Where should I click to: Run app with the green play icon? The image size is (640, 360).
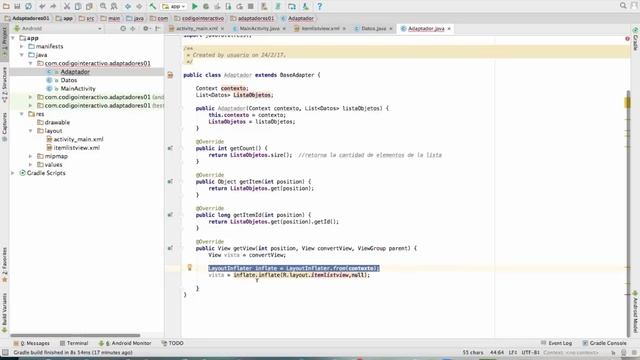pyautogui.click(x=195, y=6)
